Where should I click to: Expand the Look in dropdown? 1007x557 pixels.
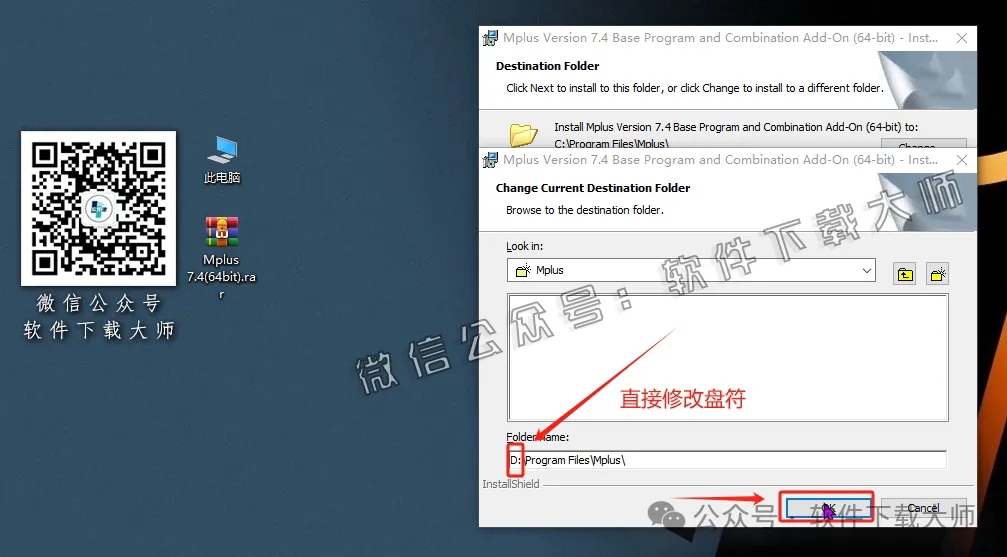(866, 270)
